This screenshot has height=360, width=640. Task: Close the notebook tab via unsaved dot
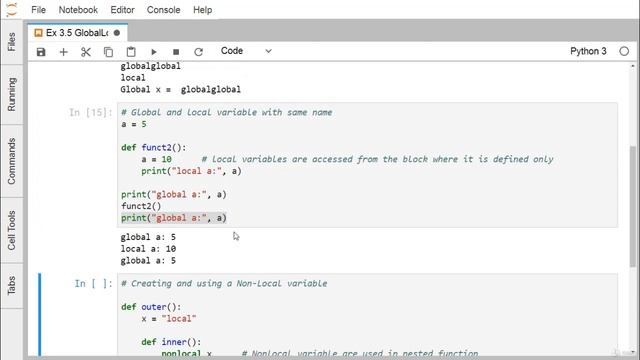(x=117, y=33)
